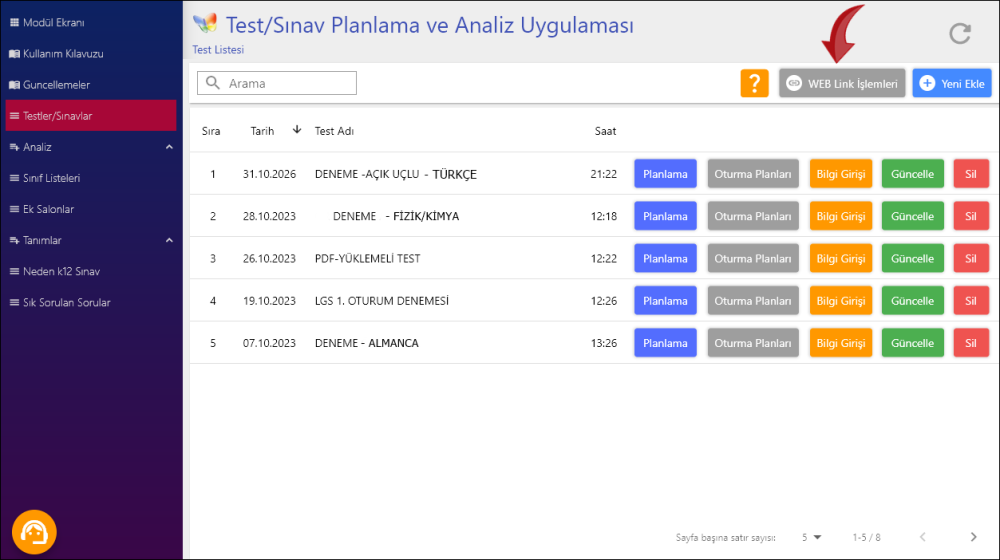This screenshot has width=1000, height=560.
Task: Collapse the Tanımlar sidebar section
Action: [x=168, y=240]
